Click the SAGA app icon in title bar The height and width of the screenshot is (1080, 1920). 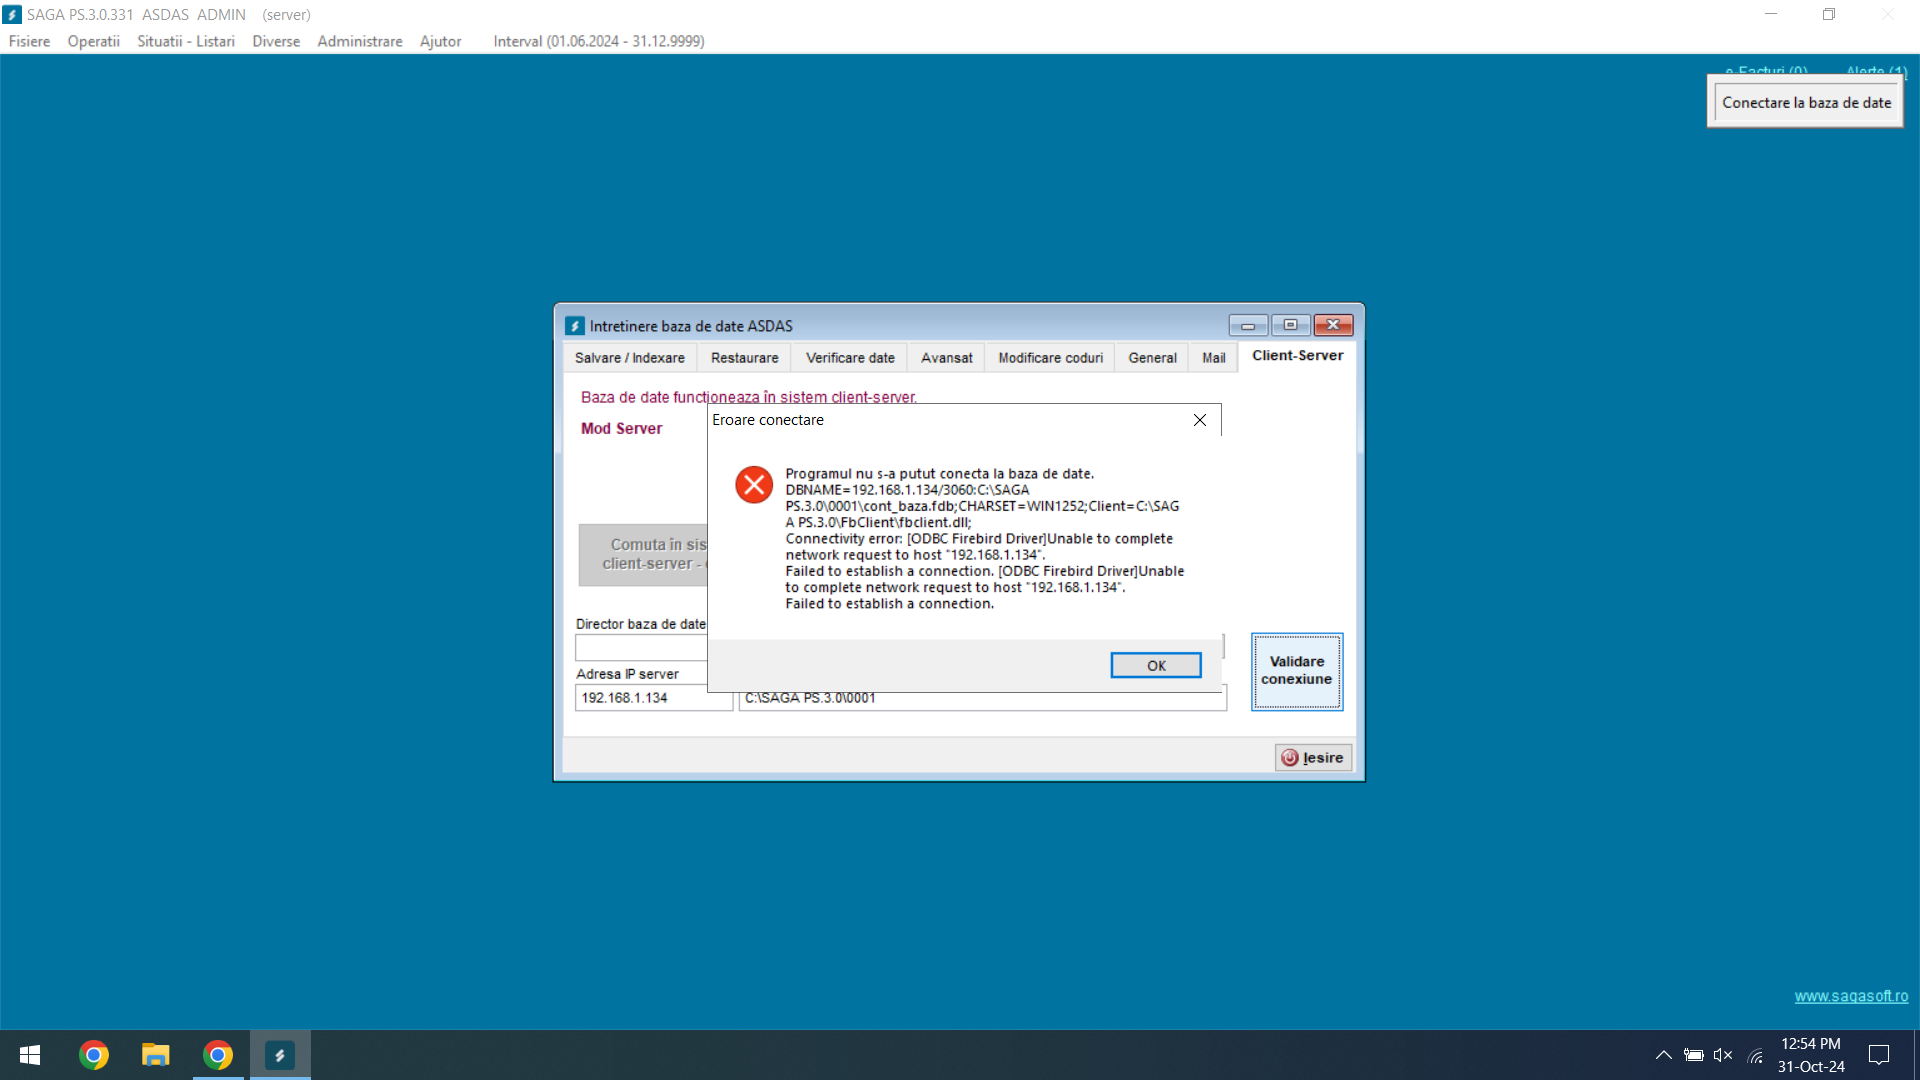[12, 14]
